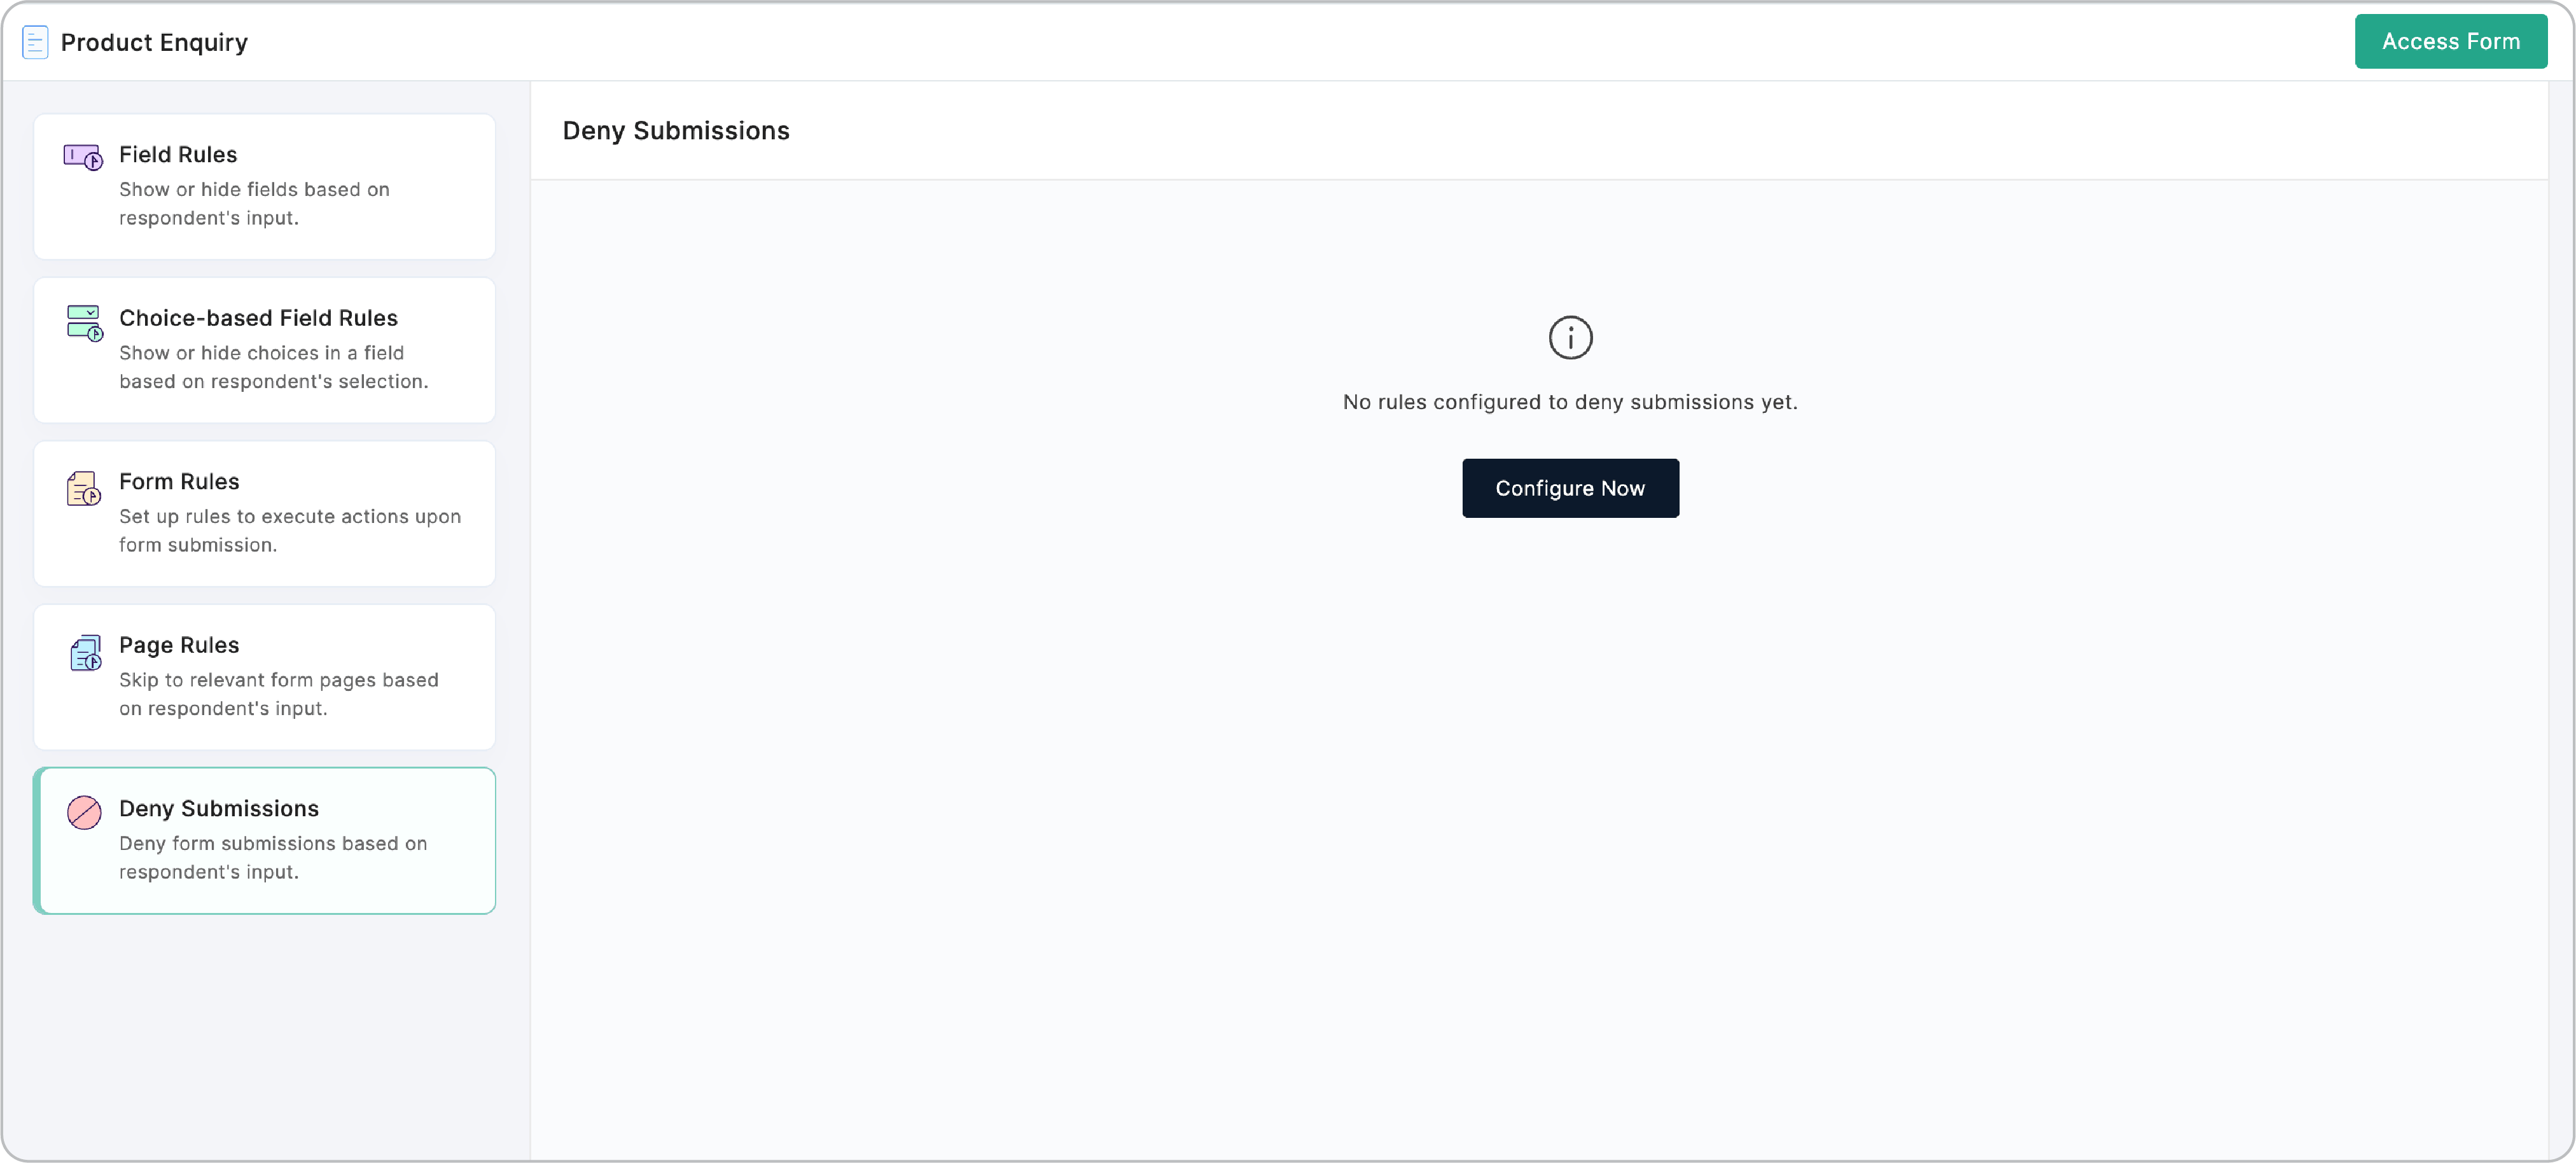Open the Field Rules section

[264, 186]
